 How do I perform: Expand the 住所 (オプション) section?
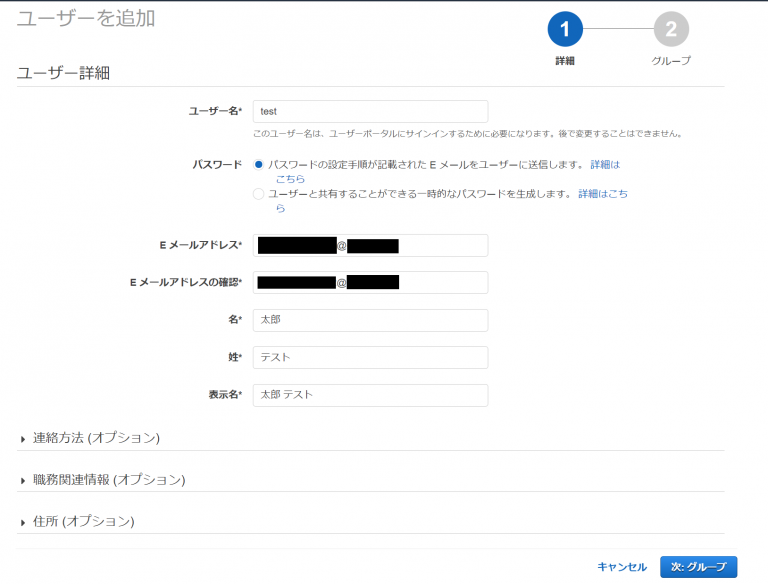(83, 522)
